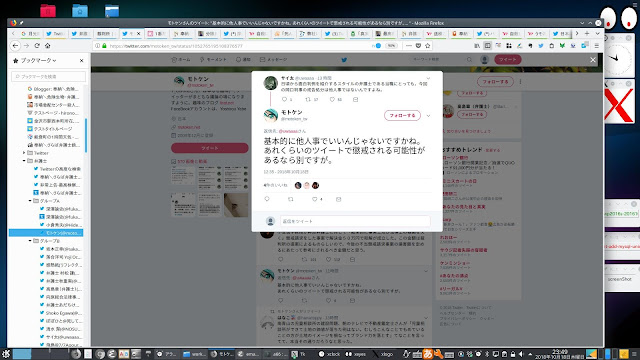This screenshot has height=360, width=640.
Task: Retweet the main tweet in the popup
Action: pyautogui.click(x=291, y=199)
